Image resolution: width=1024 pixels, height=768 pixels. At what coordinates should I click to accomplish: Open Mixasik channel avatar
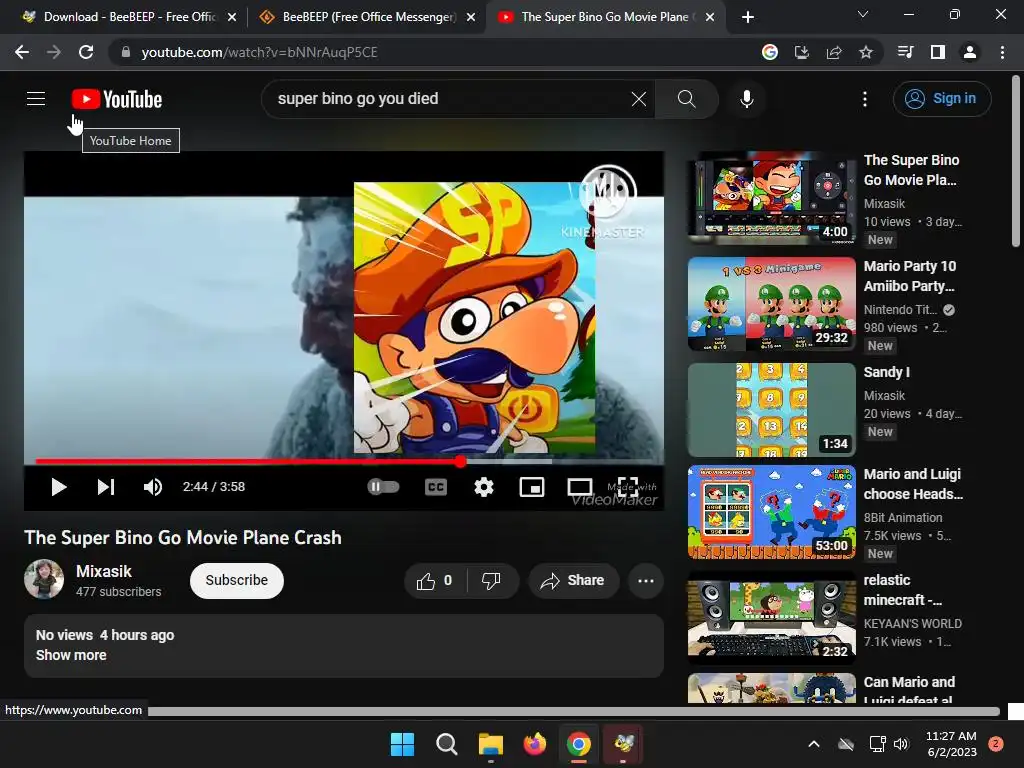pyautogui.click(x=44, y=579)
